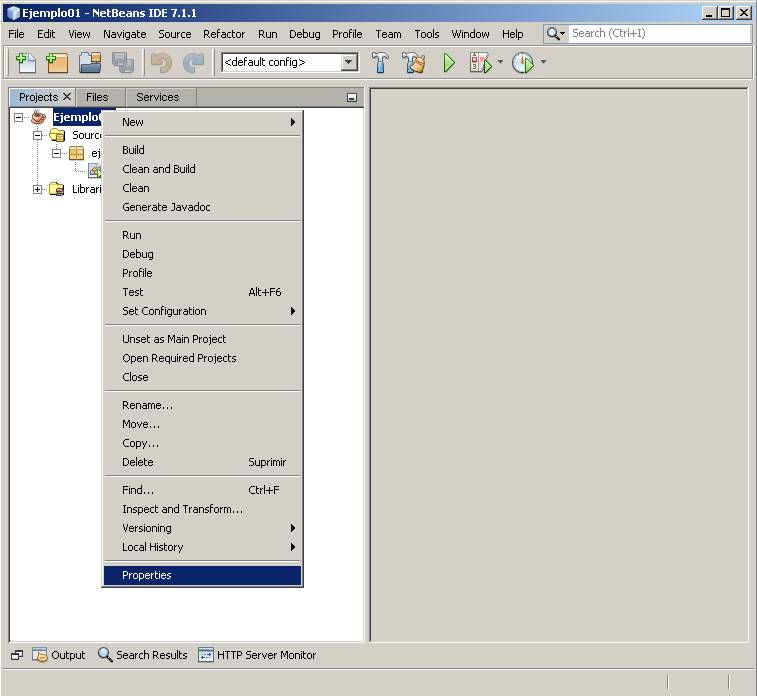Choose Profile from the context menu
757x696 pixels.
tap(202, 273)
